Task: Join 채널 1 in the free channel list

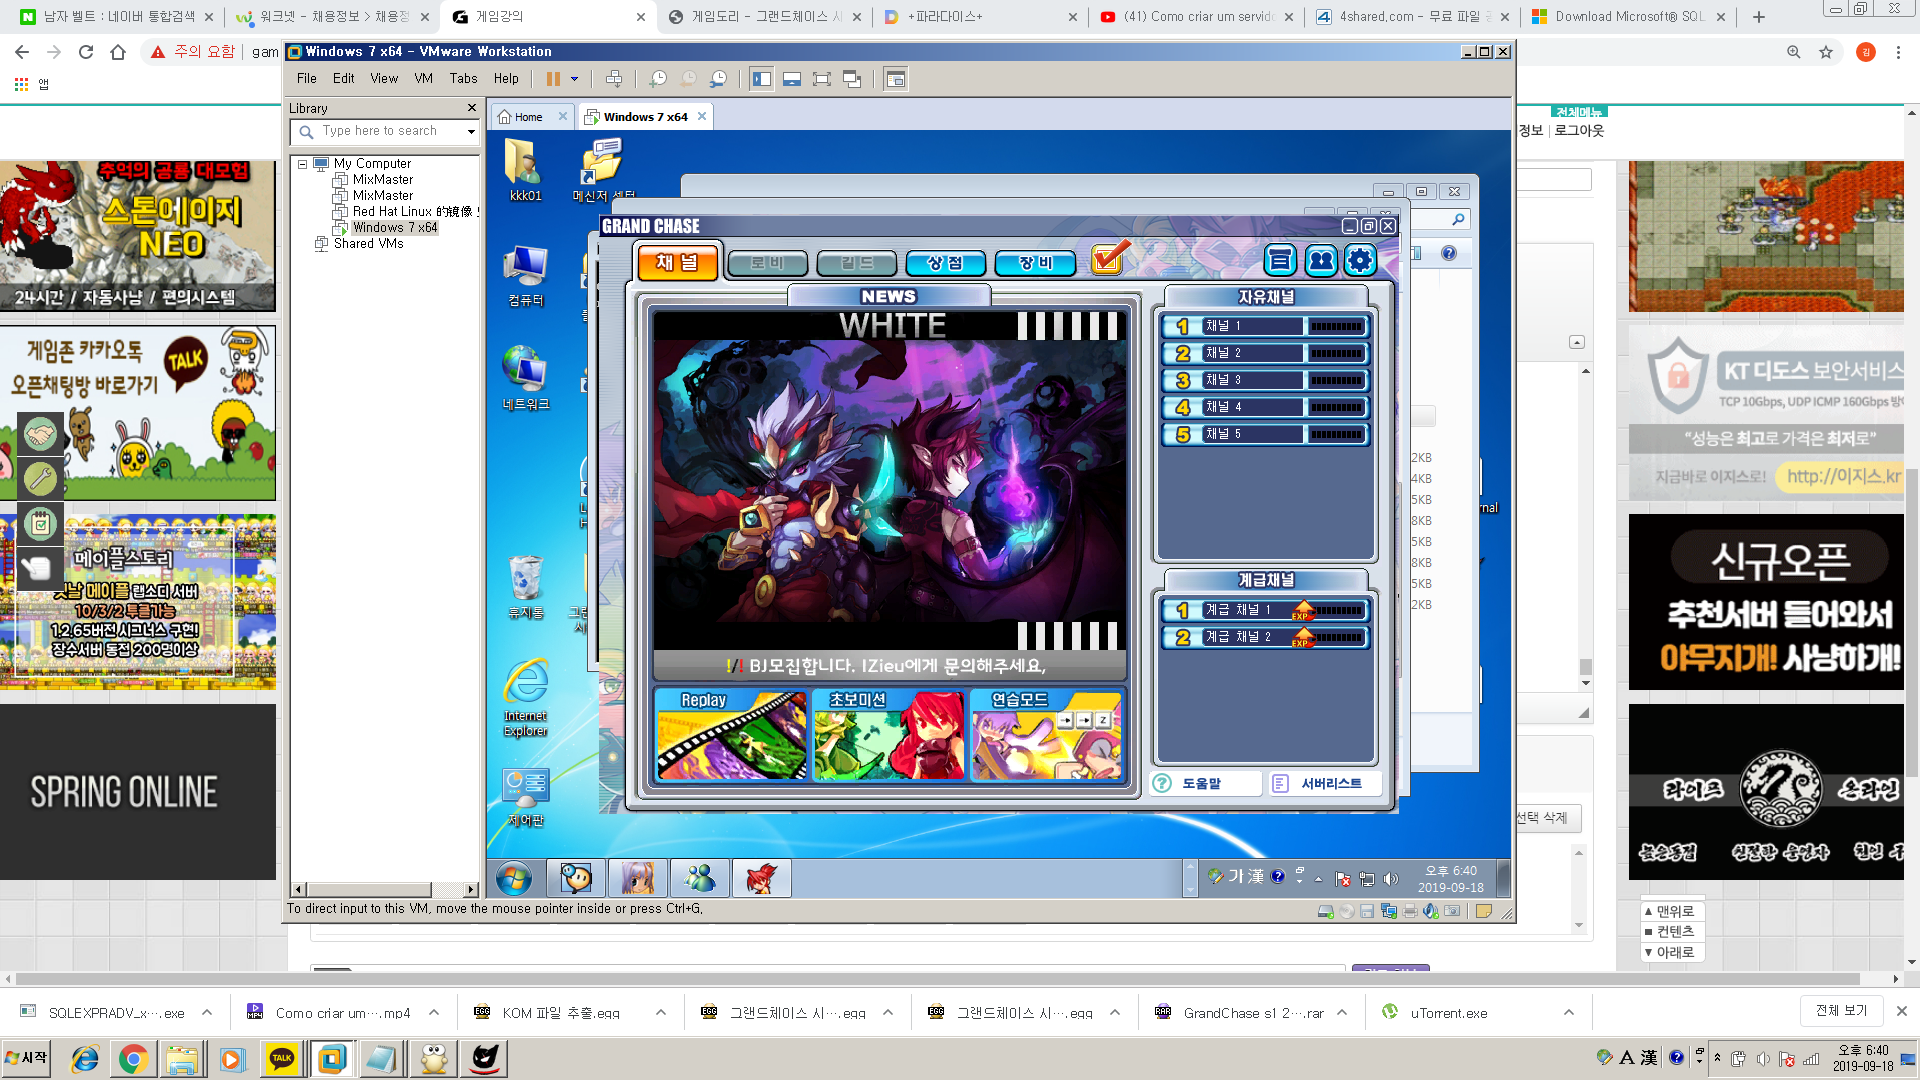Action: pos(1265,326)
